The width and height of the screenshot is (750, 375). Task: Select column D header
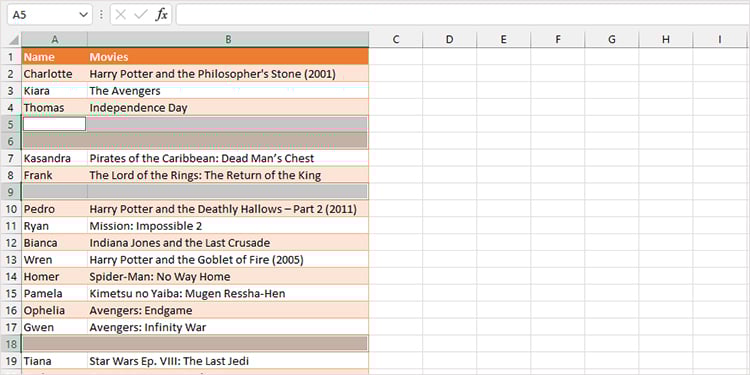[x=449, y=40]
